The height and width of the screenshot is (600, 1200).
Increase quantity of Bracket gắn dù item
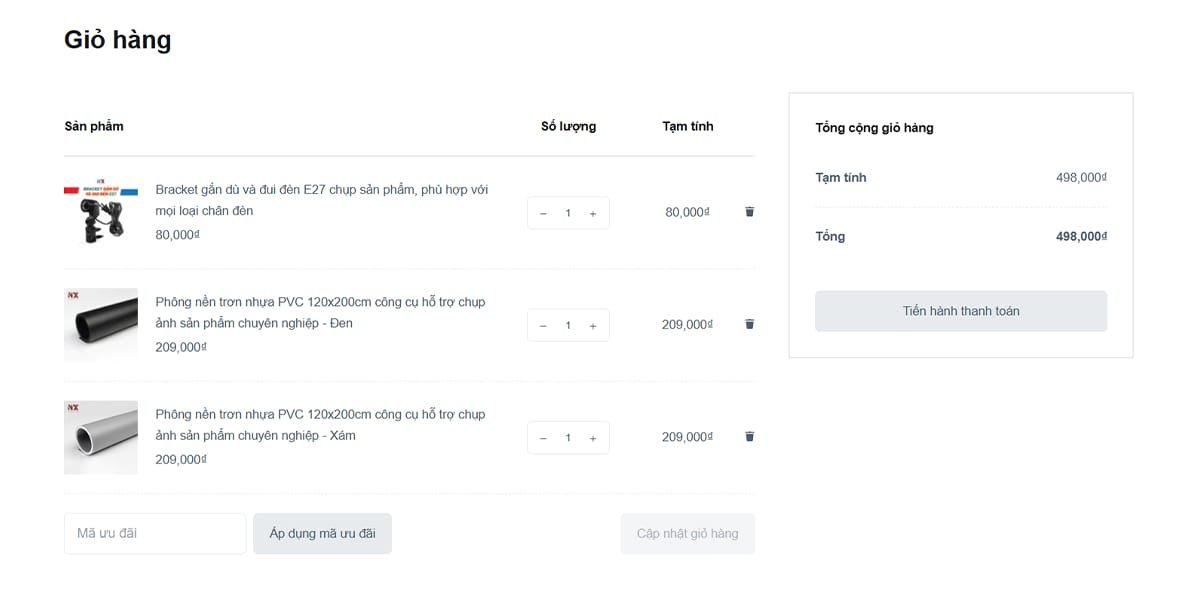(x=593, y=213)
